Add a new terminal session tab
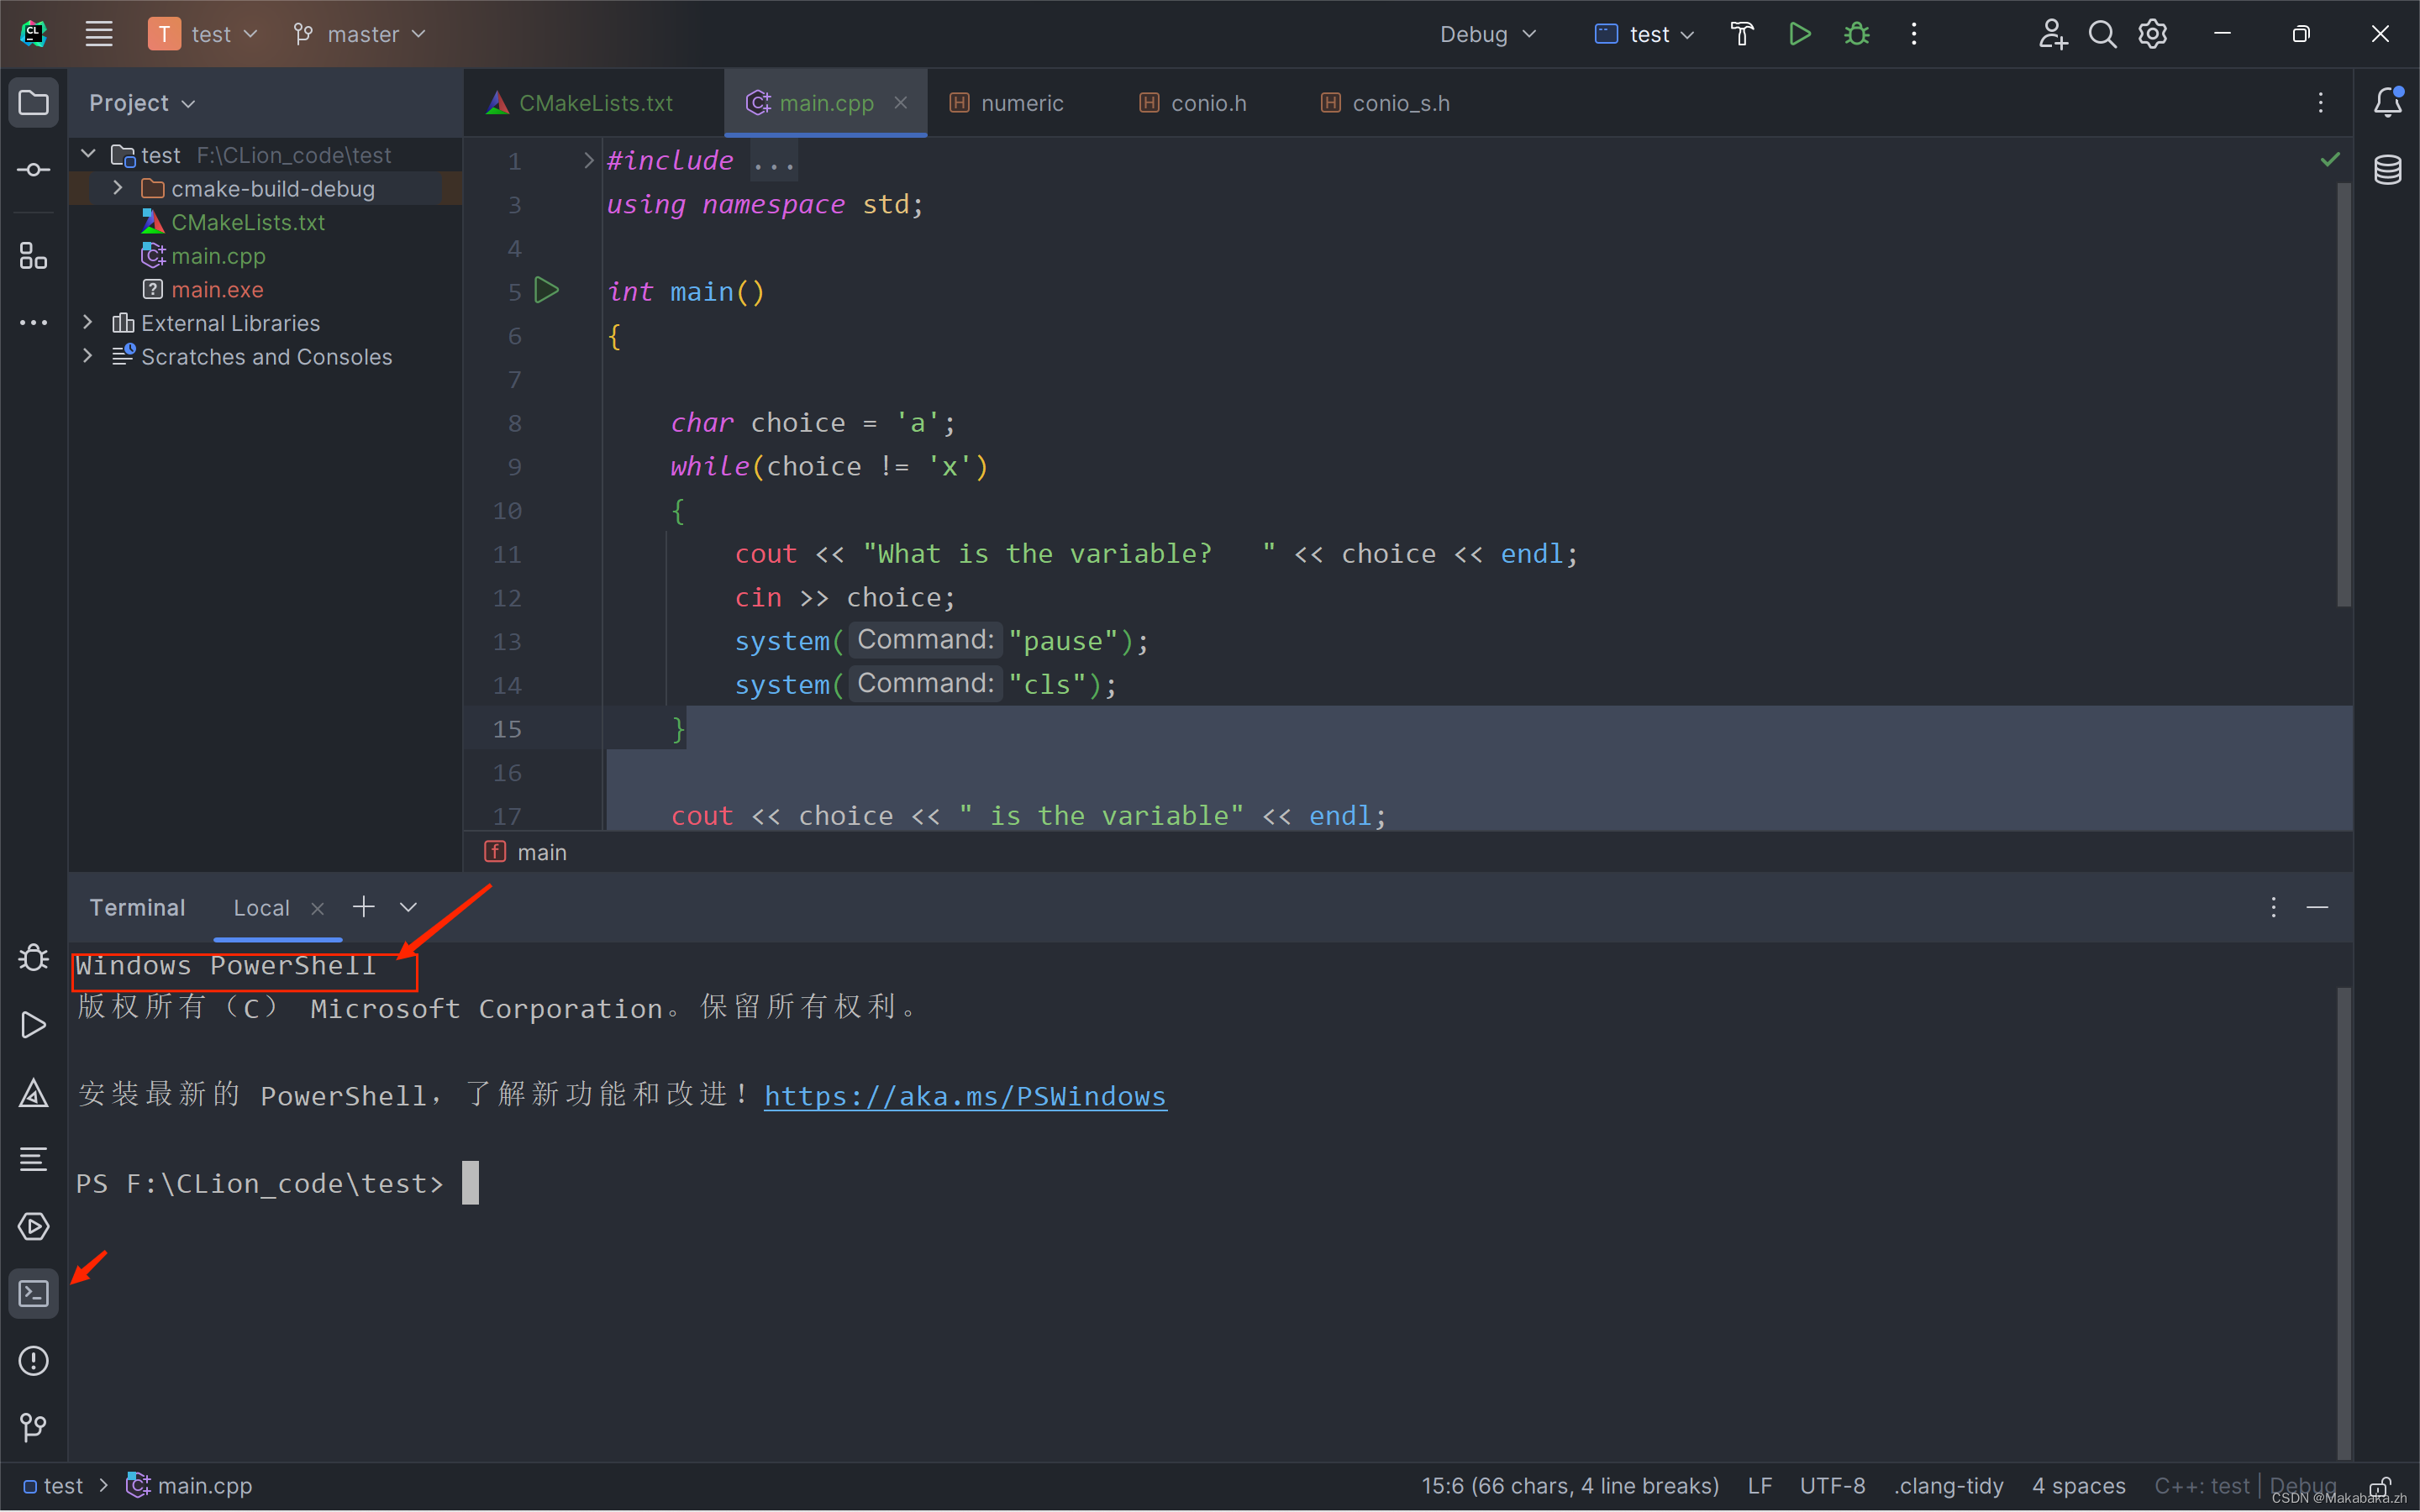 pyautogui.click(x=363, y=907)
